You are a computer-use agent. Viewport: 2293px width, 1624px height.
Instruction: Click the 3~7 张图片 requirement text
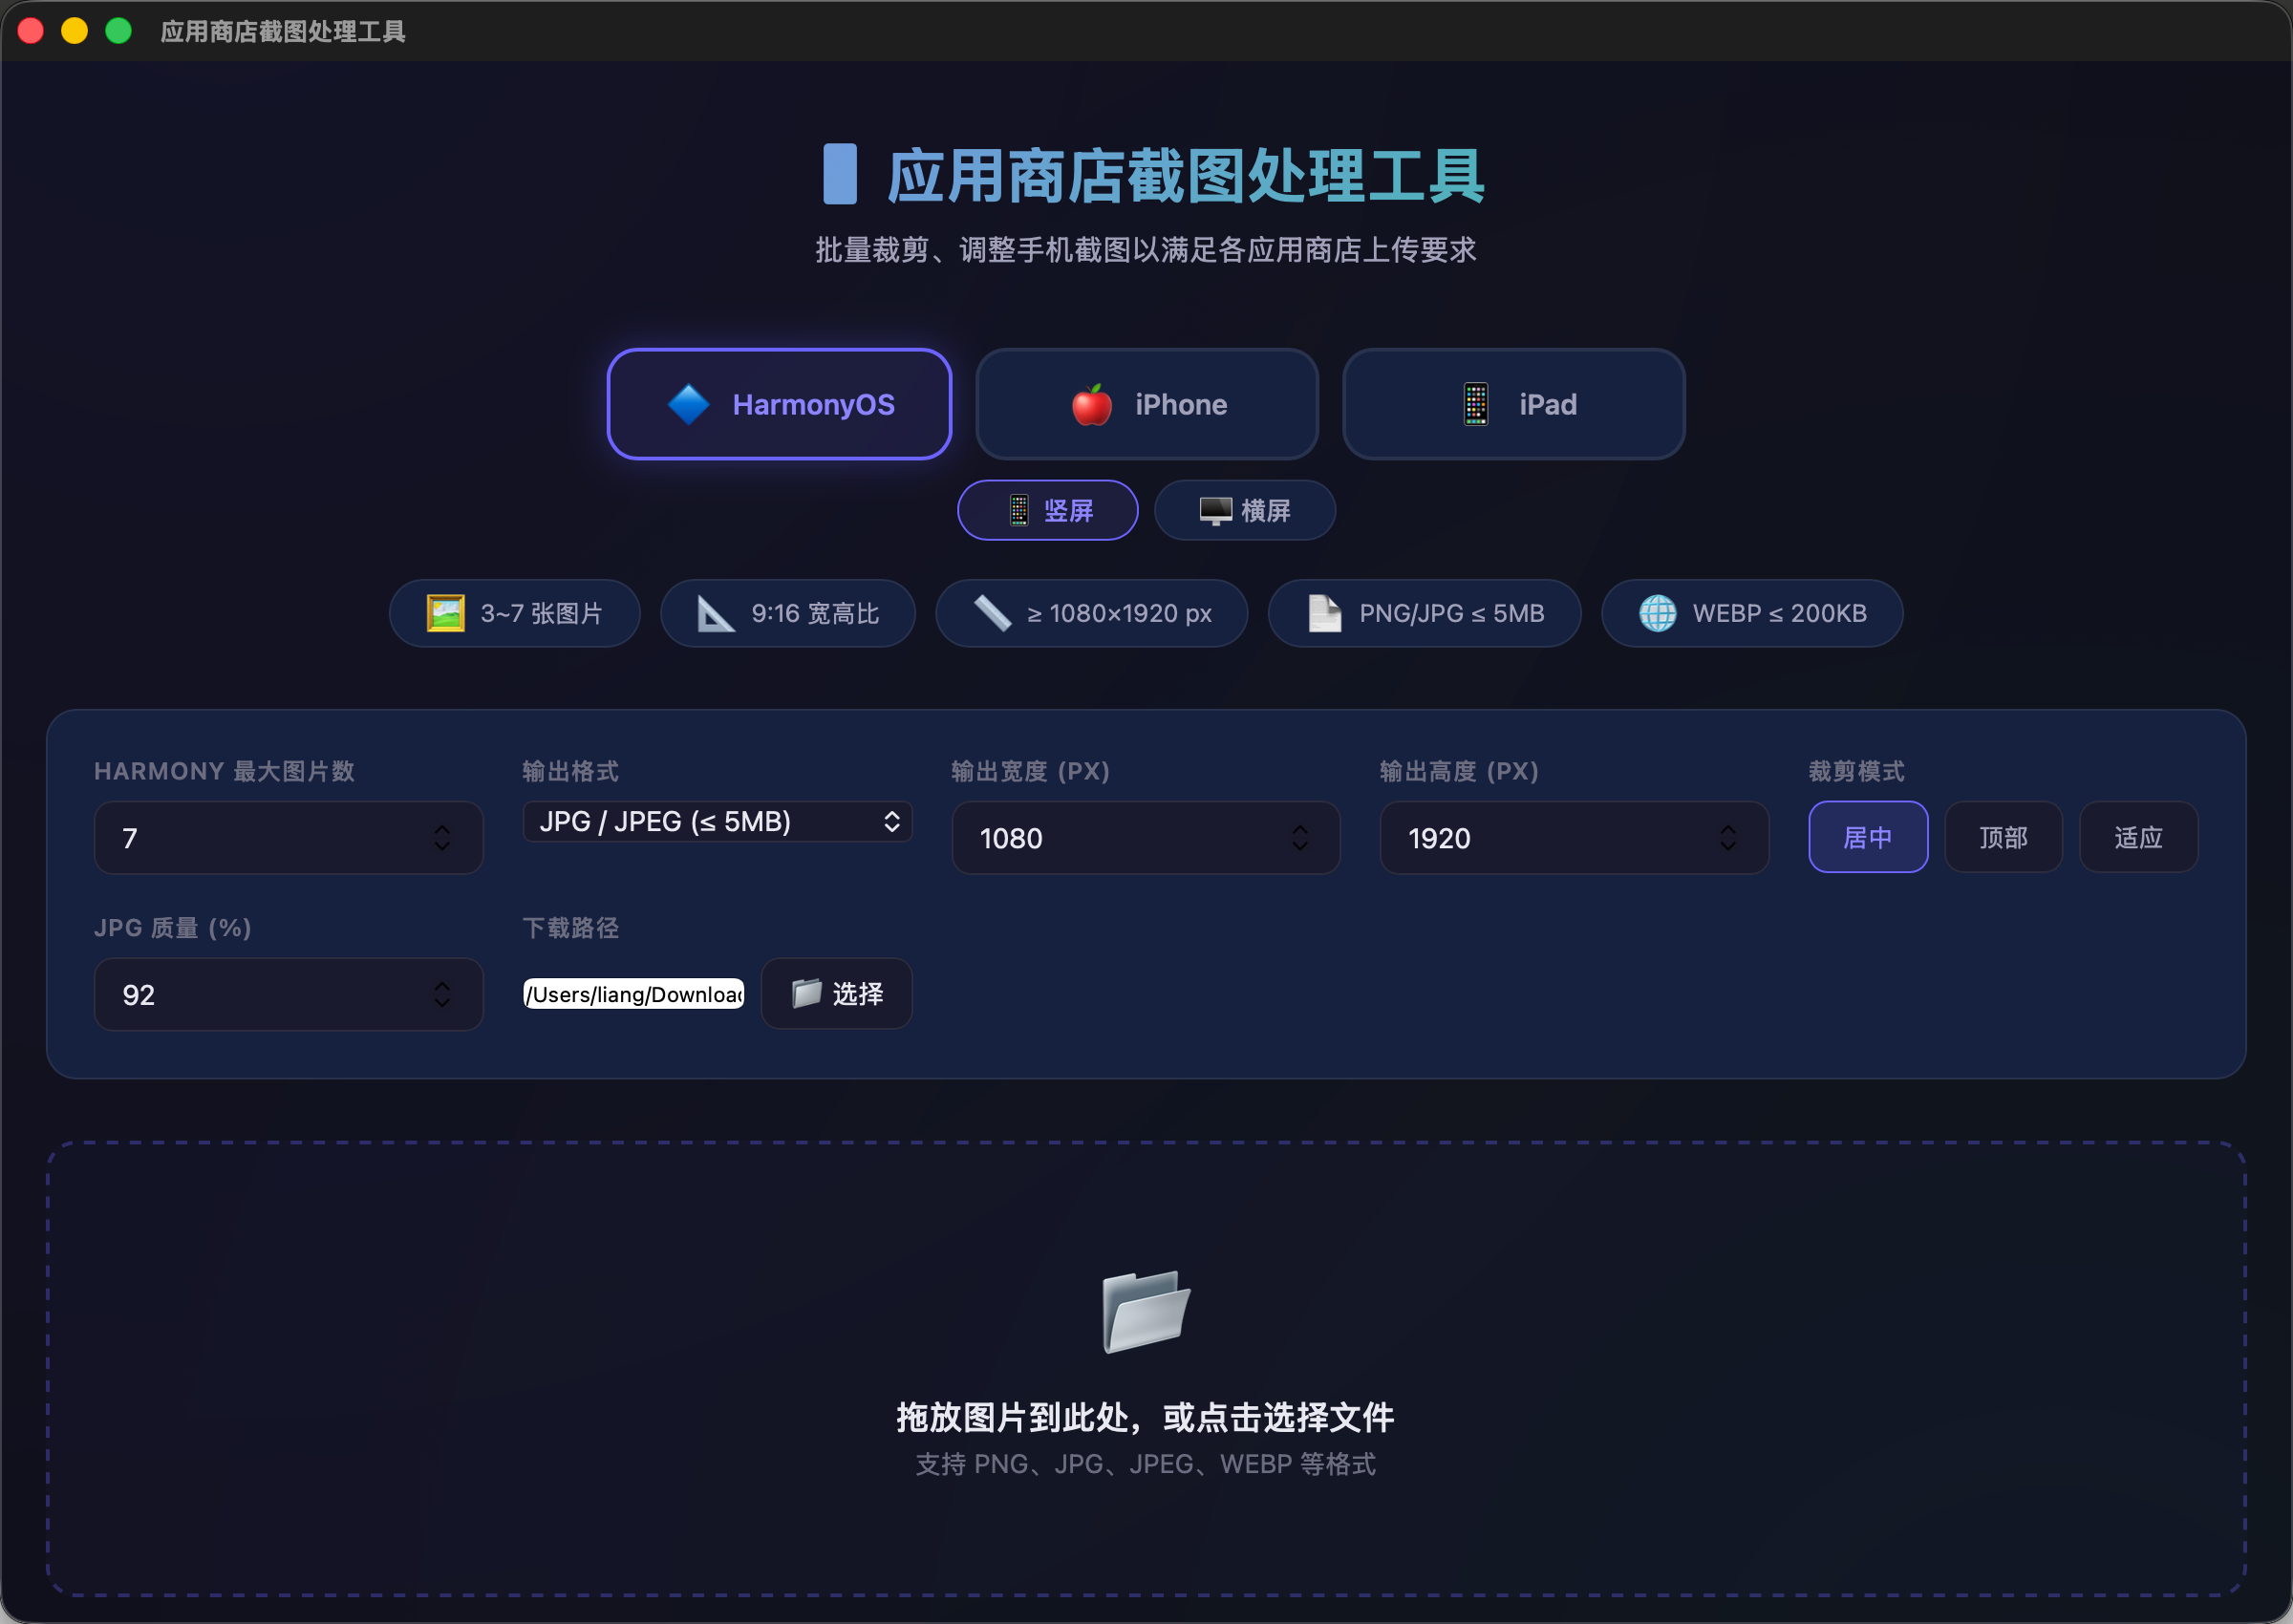click(x=542, y=613)
